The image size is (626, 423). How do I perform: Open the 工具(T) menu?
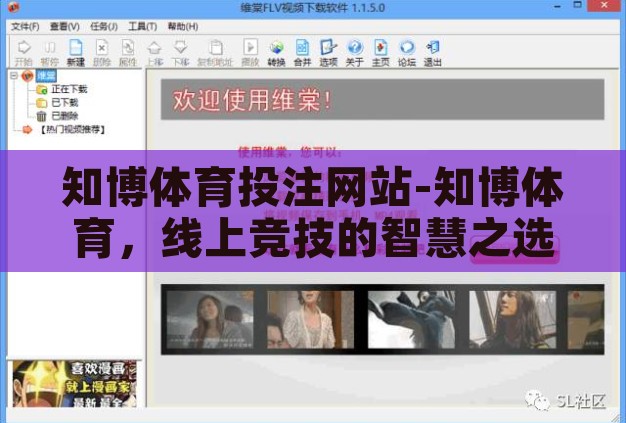click(x=143, y=26)
